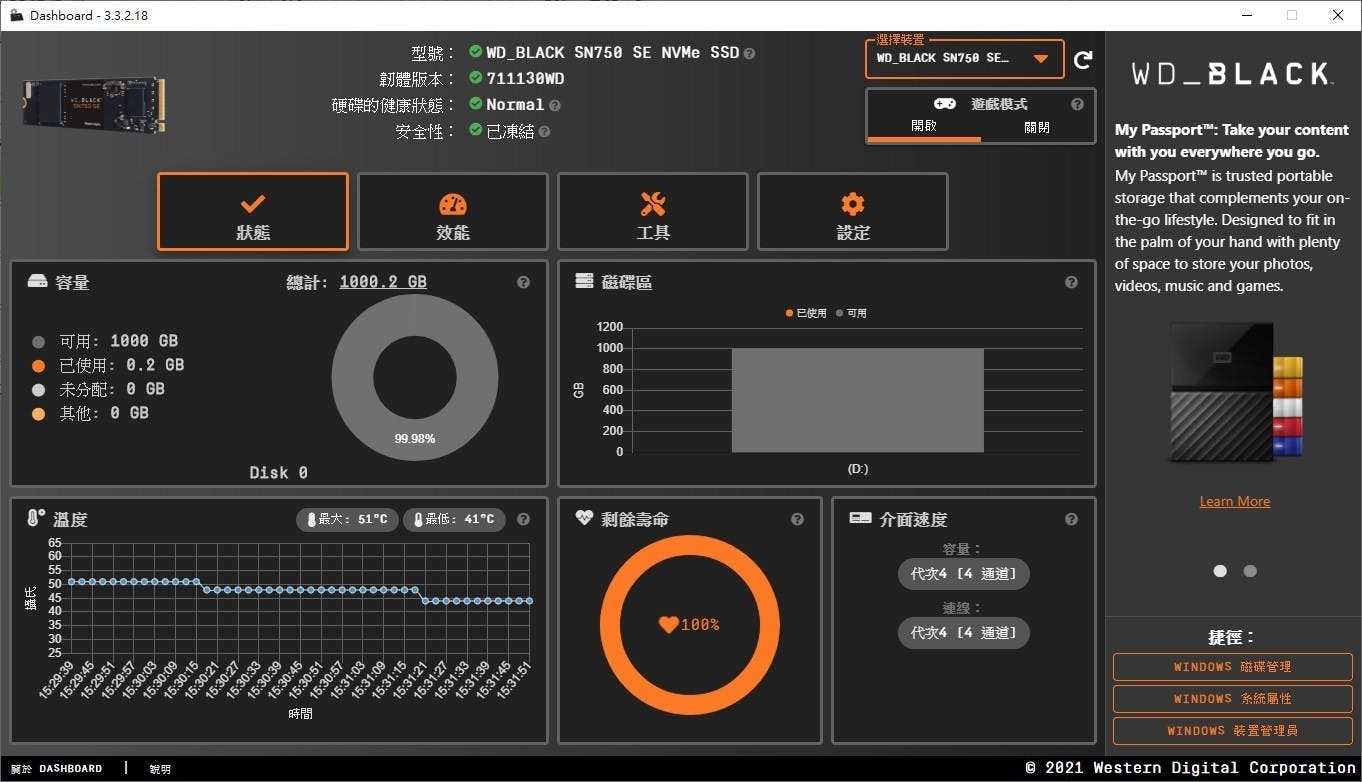Click help icon beside 遊戲模式 gaming mode

1077,104
